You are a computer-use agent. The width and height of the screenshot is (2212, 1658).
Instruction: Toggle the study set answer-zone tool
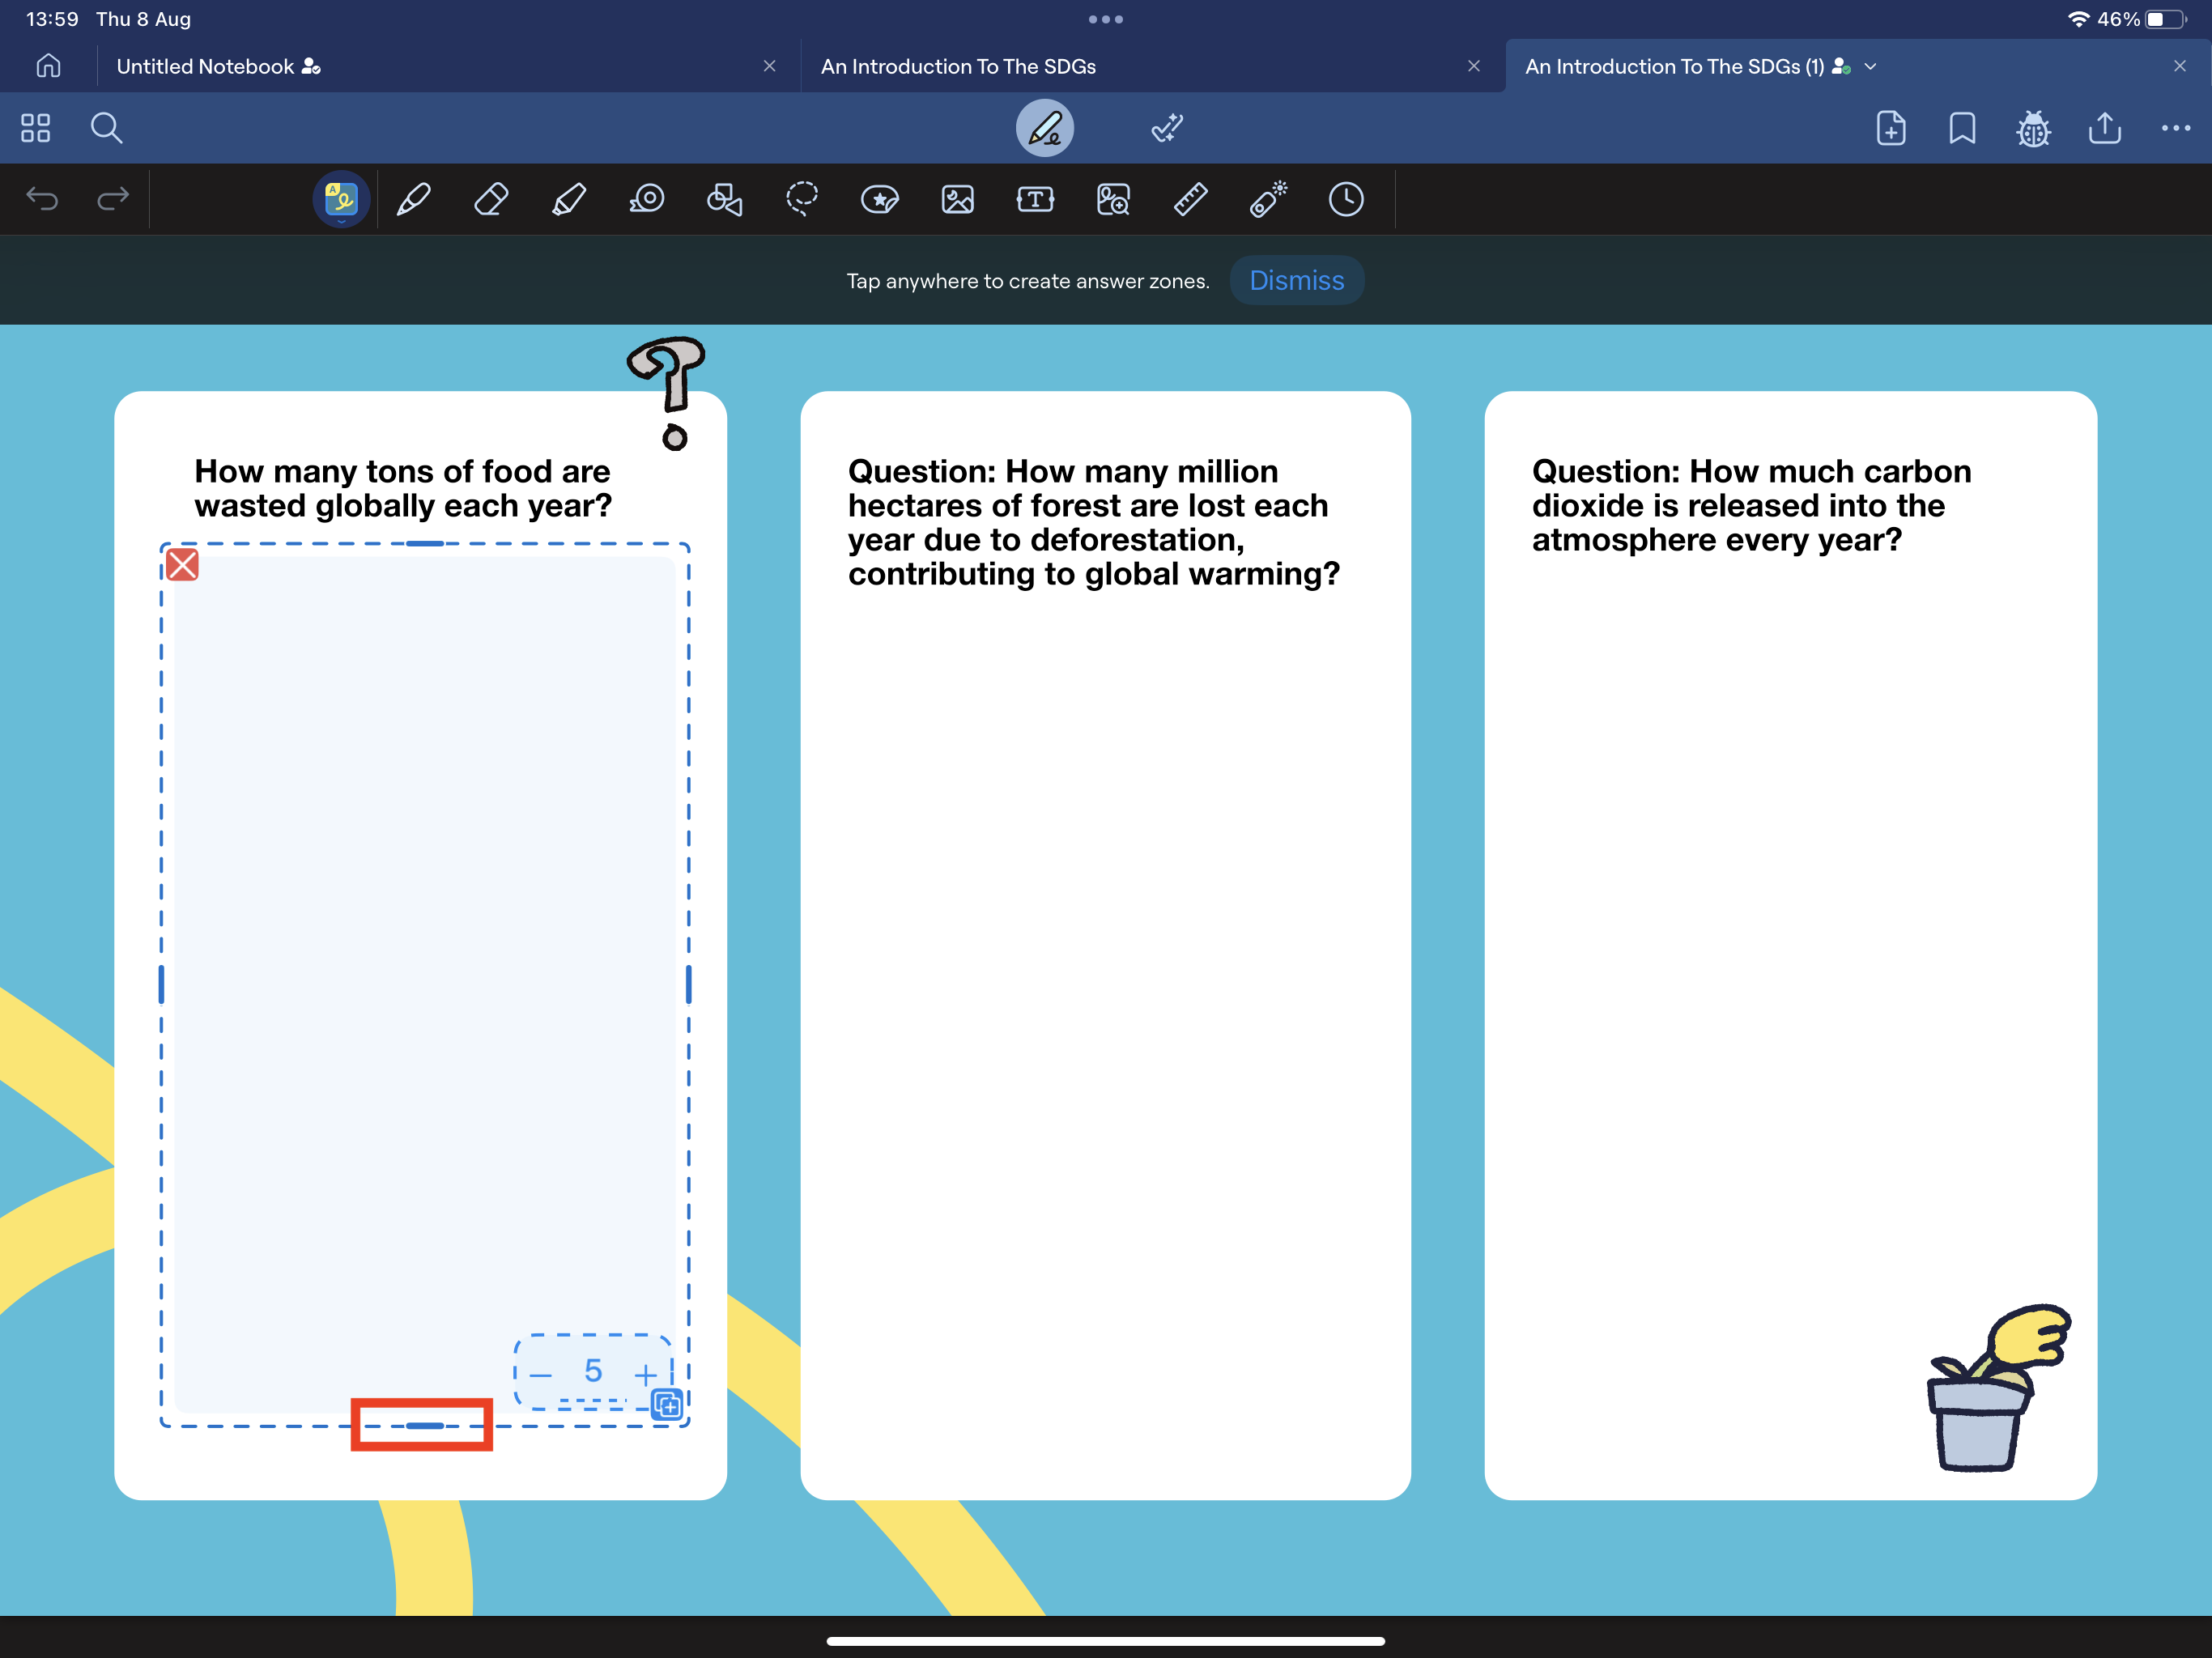[x=341, y=200]
